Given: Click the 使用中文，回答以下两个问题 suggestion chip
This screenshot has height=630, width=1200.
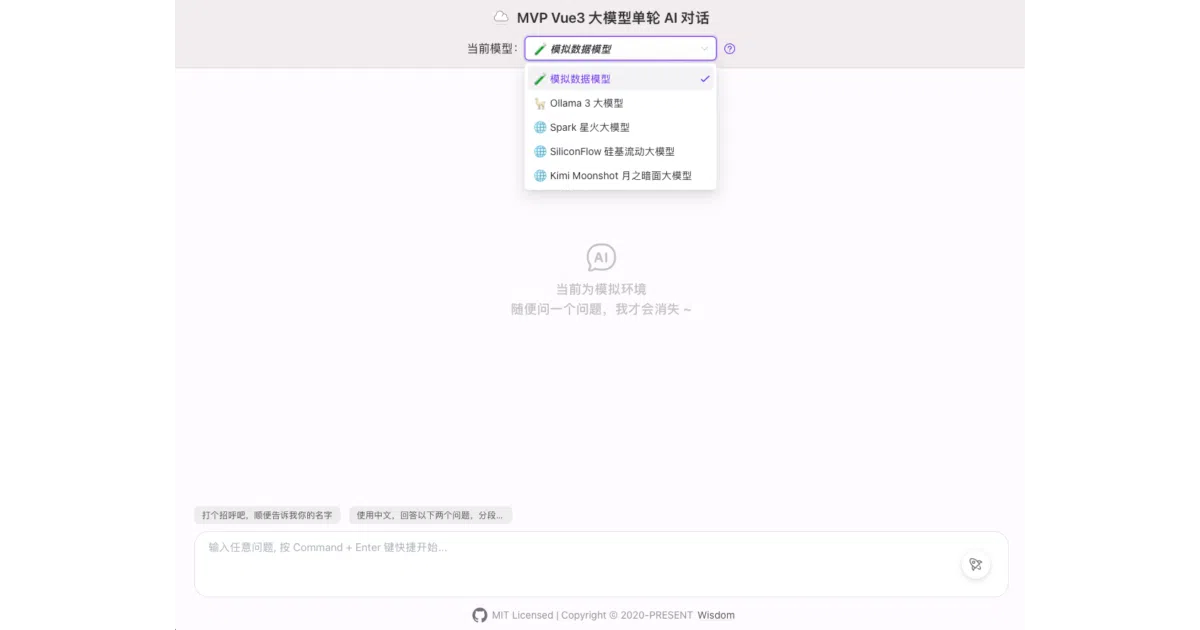Looking at the screenshot, I should point(430,515).
